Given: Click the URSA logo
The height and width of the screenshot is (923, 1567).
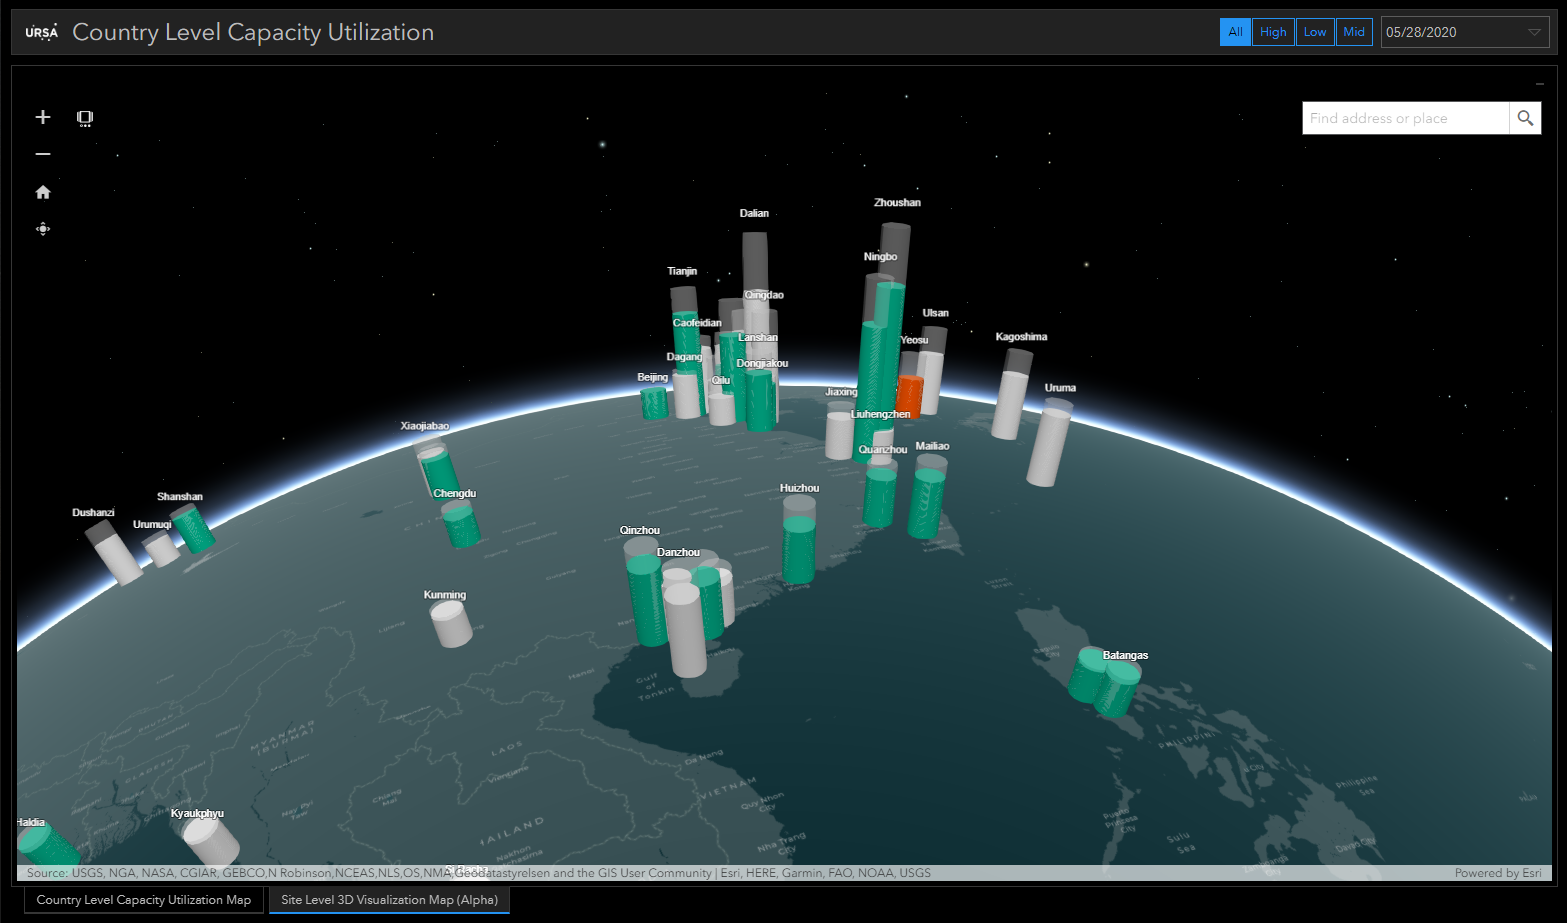Looking at the screenshot, I should click(x=42, y=32).
